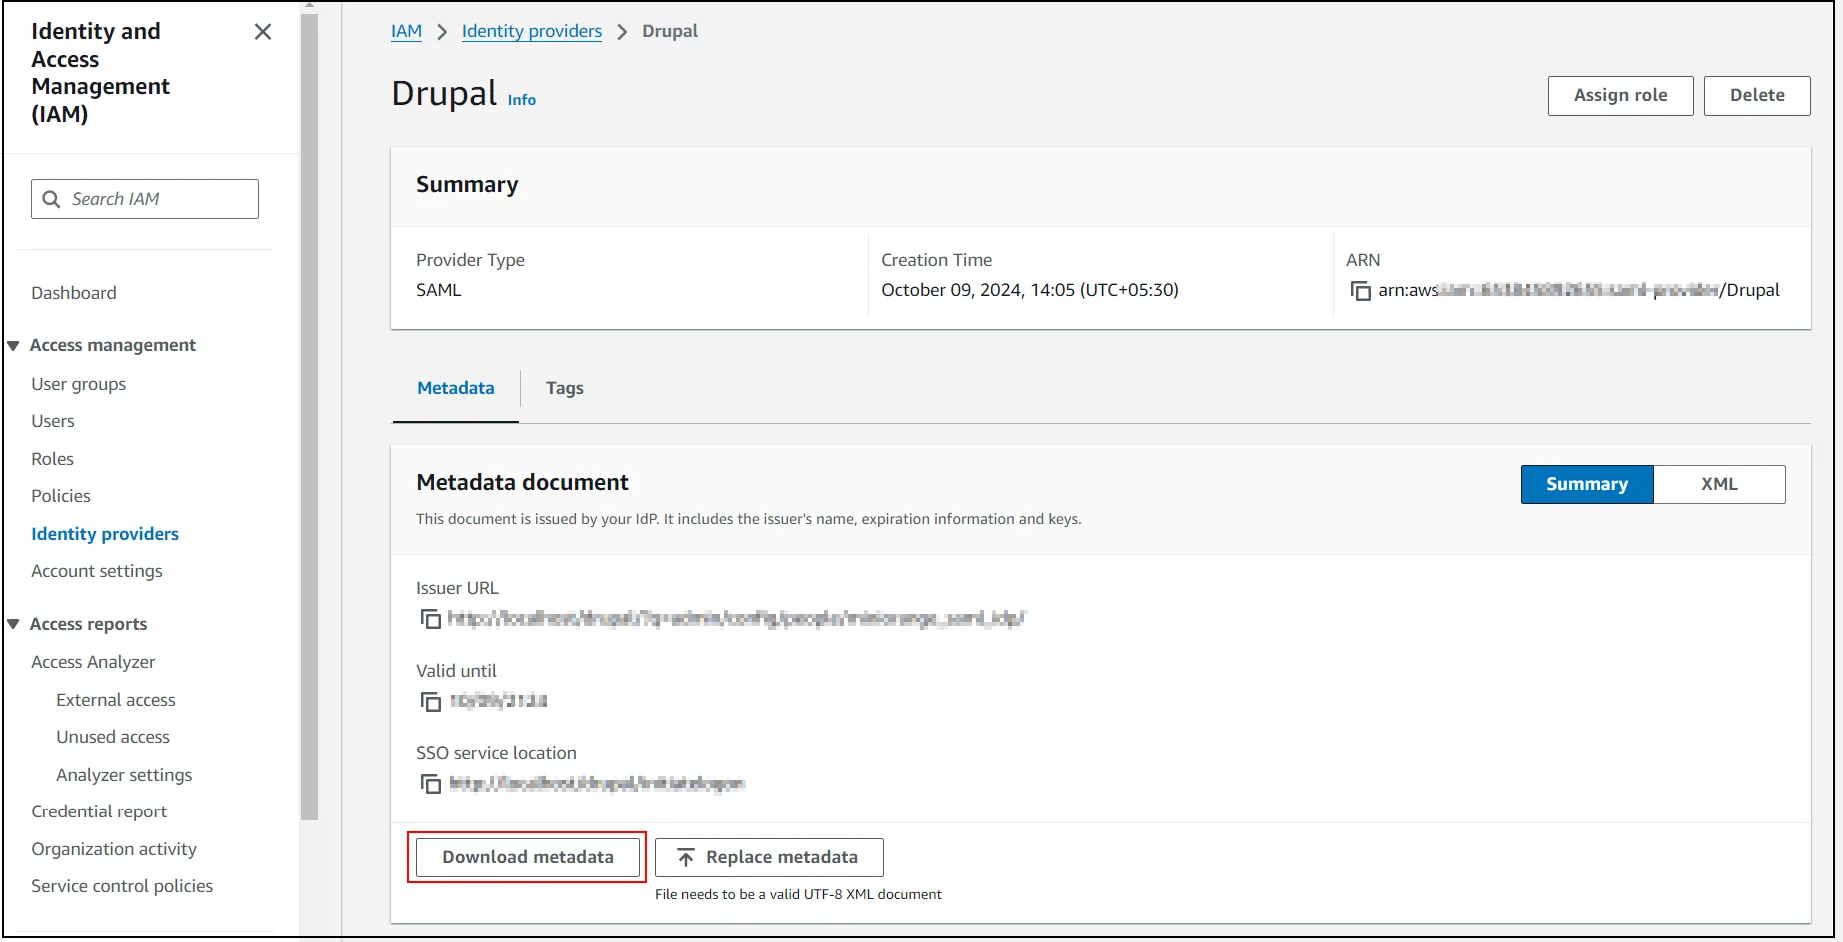Screen dimensions: 1843x942
Task: Click the sidebar vertical scrollbar
Action: click(309, 415)
